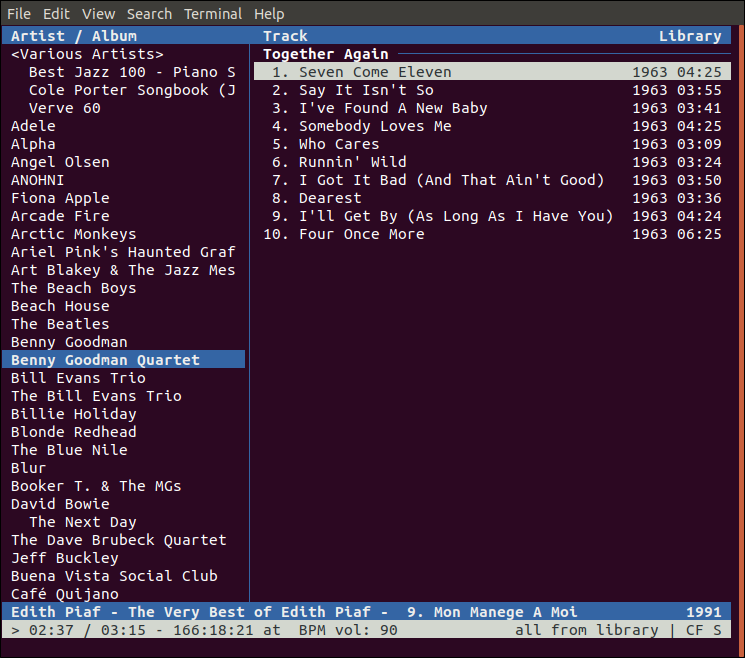
Task: Select album Best Jazz 100 - Piano S
Action: tap(132, 72)
